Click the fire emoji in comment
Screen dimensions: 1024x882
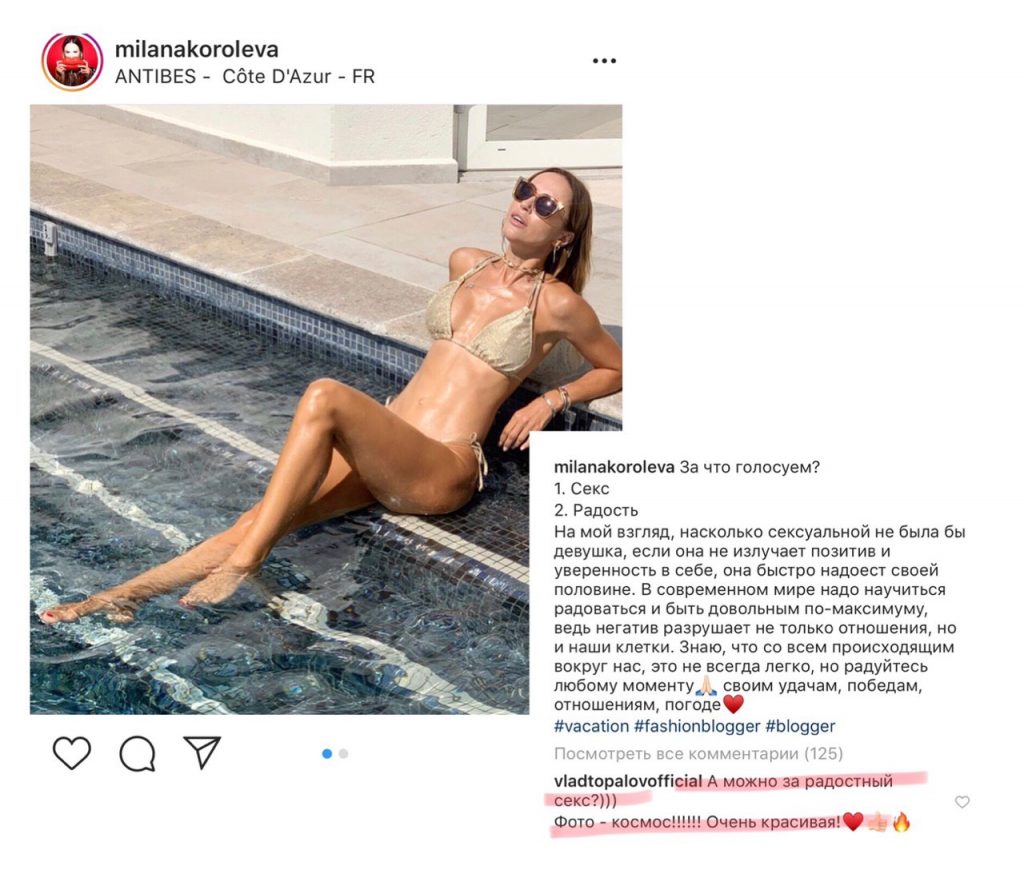(901, 822)
